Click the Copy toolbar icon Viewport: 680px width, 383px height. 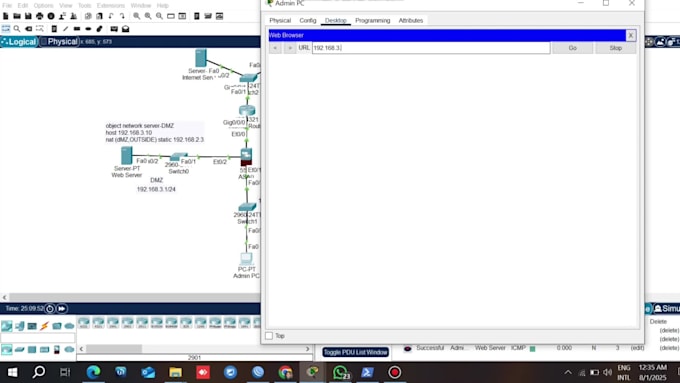click(88, 16)
